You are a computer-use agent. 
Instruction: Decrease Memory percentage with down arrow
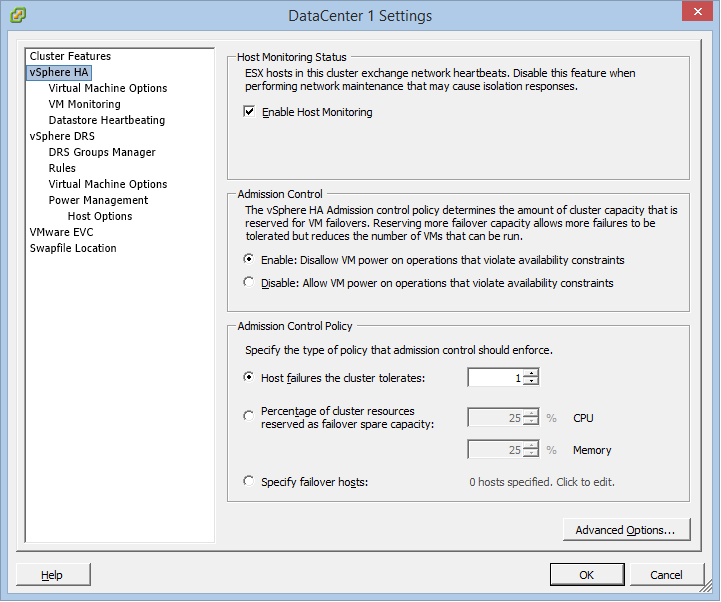[x=531, y=454]
